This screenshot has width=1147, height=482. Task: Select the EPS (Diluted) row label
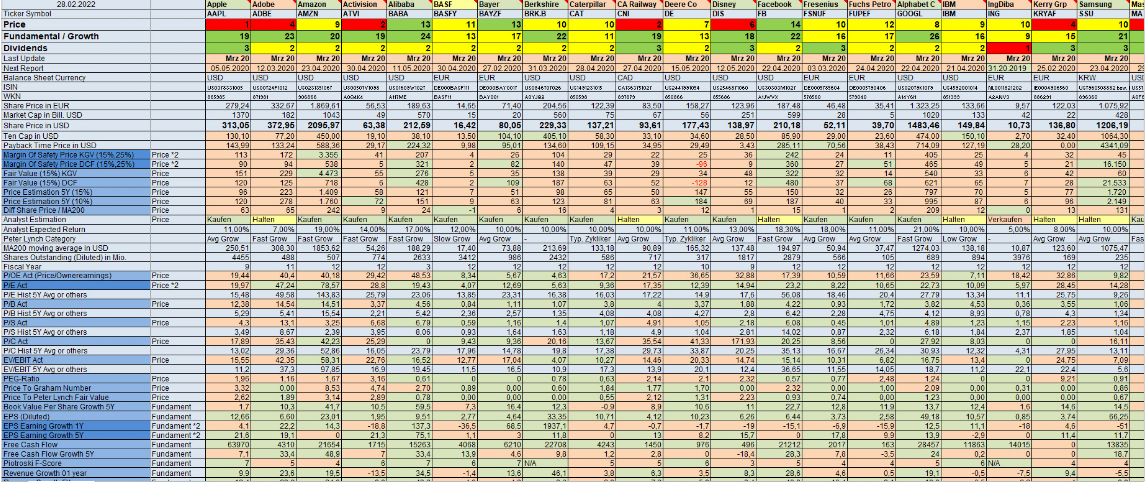pyautogui.click(x=75, y=418)
